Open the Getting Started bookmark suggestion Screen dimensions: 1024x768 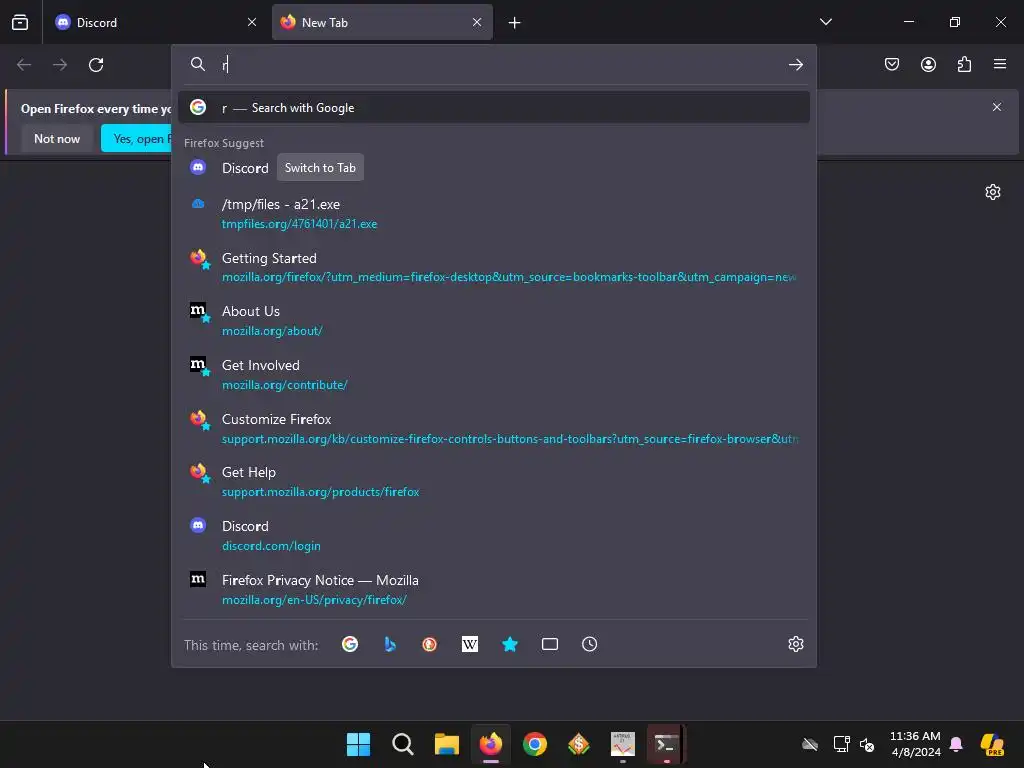494,267
